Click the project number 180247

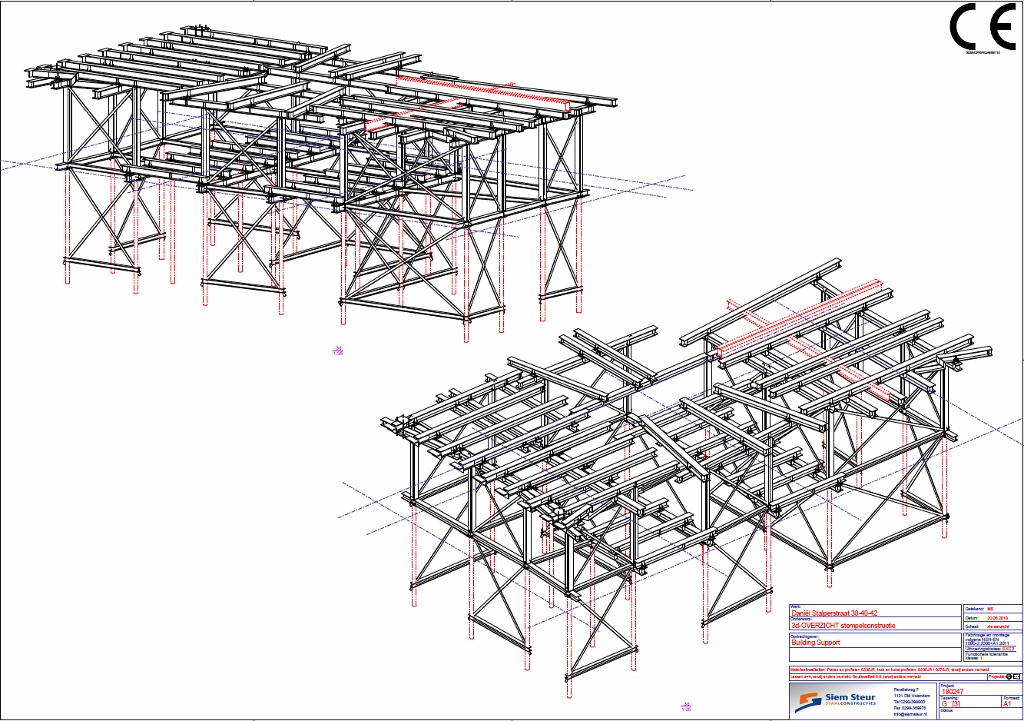tap(952, 692)
